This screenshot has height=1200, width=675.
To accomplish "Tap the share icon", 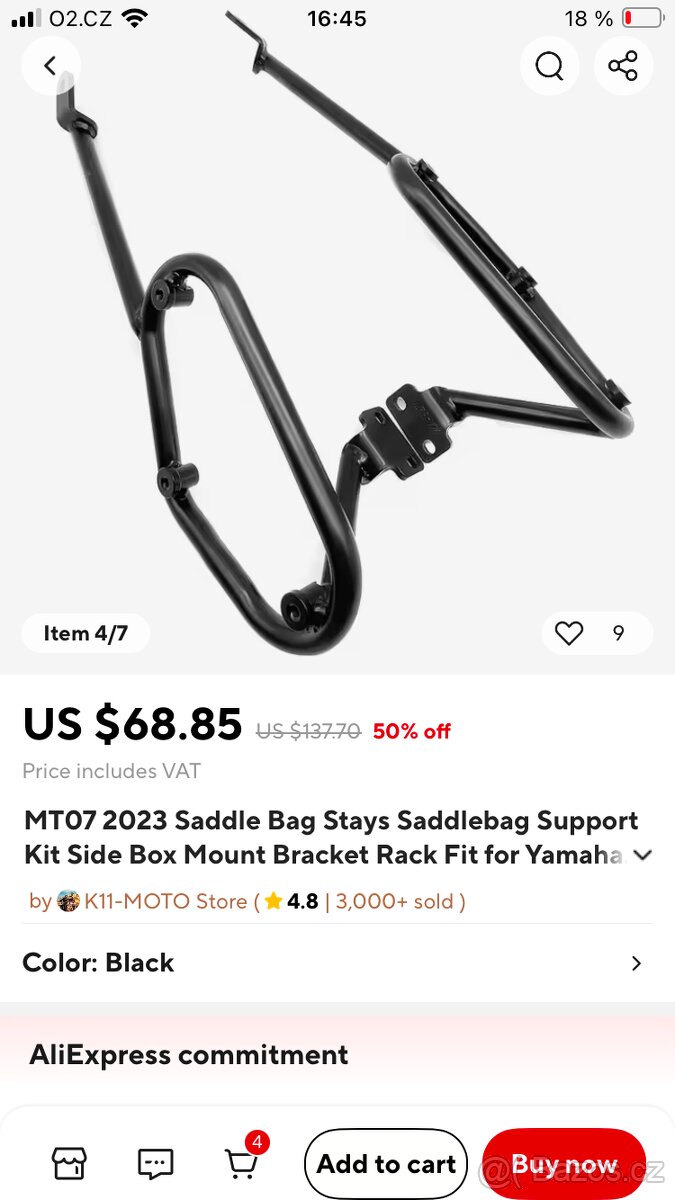I will [623, 66].
